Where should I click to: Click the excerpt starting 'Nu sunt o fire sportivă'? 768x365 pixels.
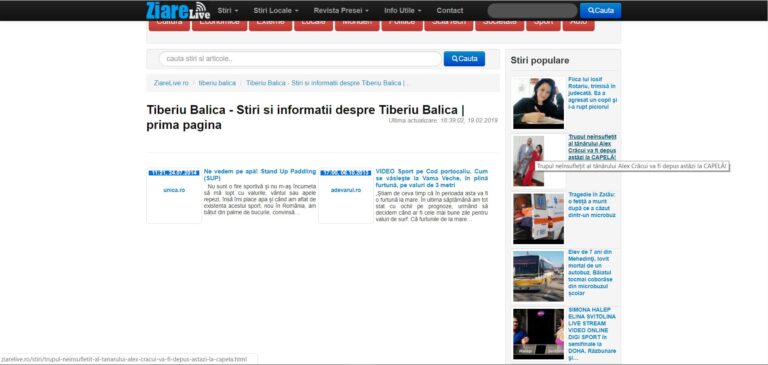[260, 199]
